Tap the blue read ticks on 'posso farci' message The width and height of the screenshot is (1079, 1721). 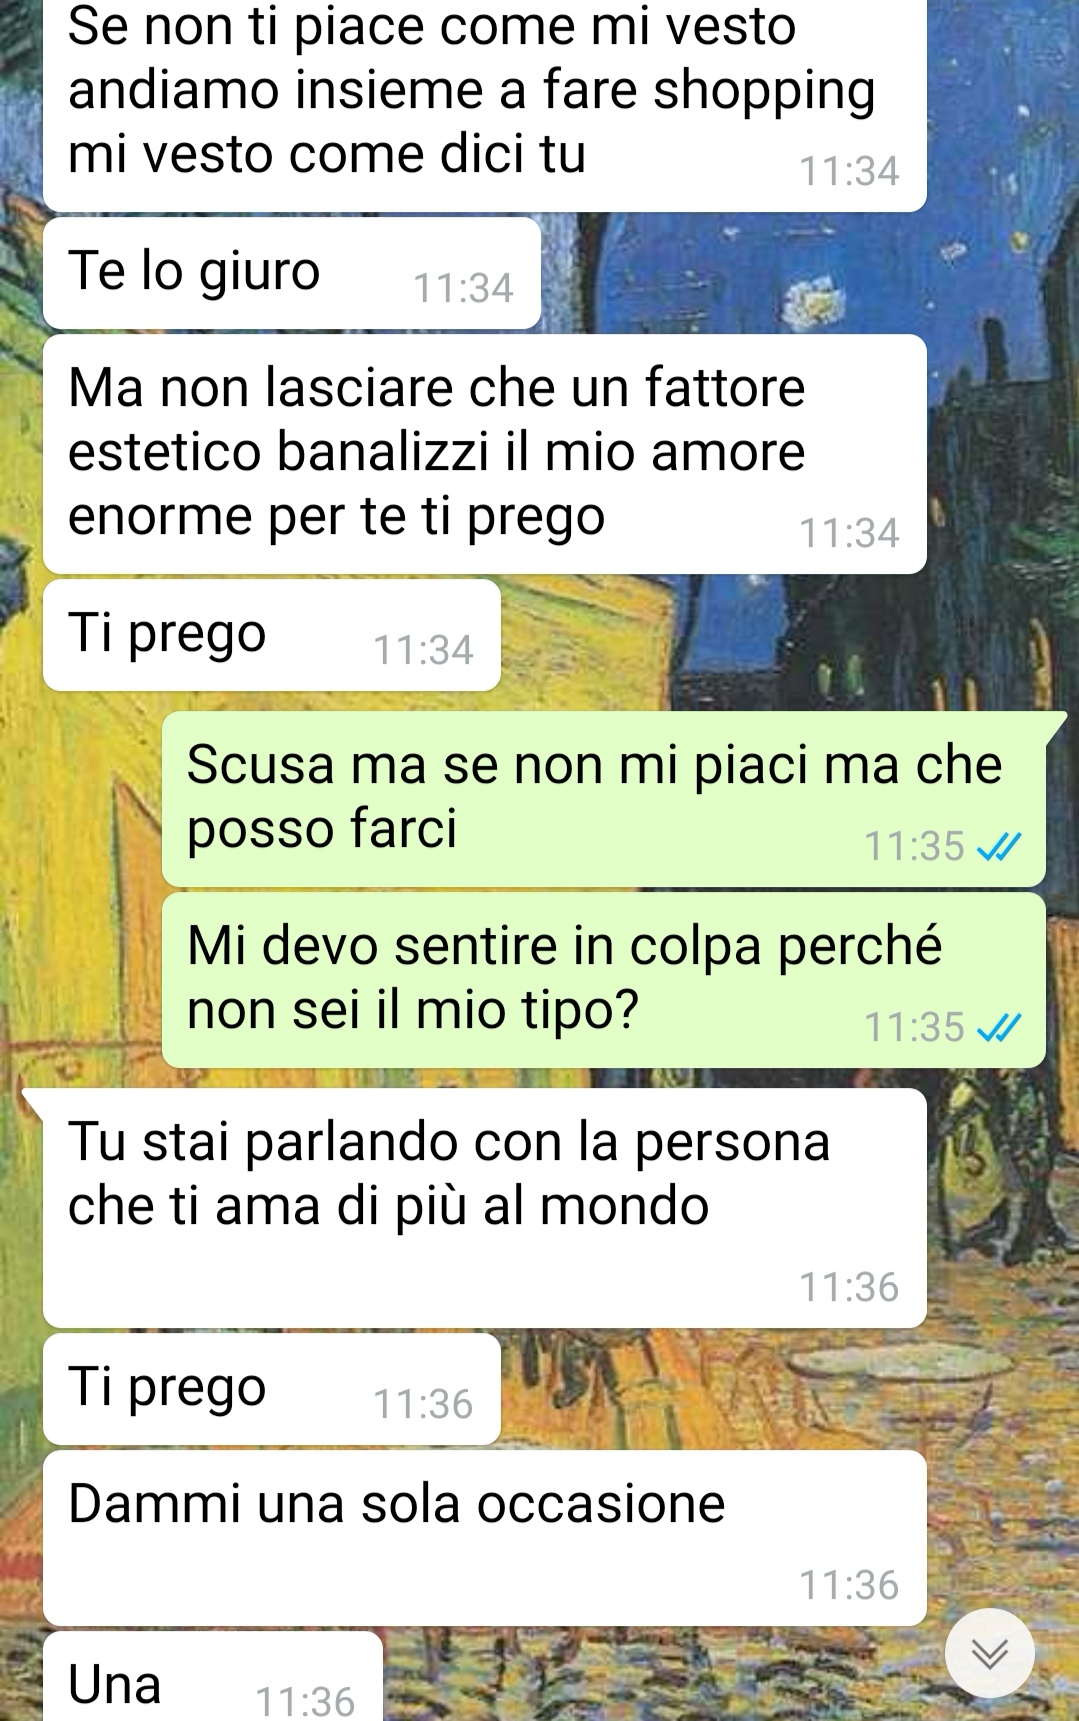999,848
